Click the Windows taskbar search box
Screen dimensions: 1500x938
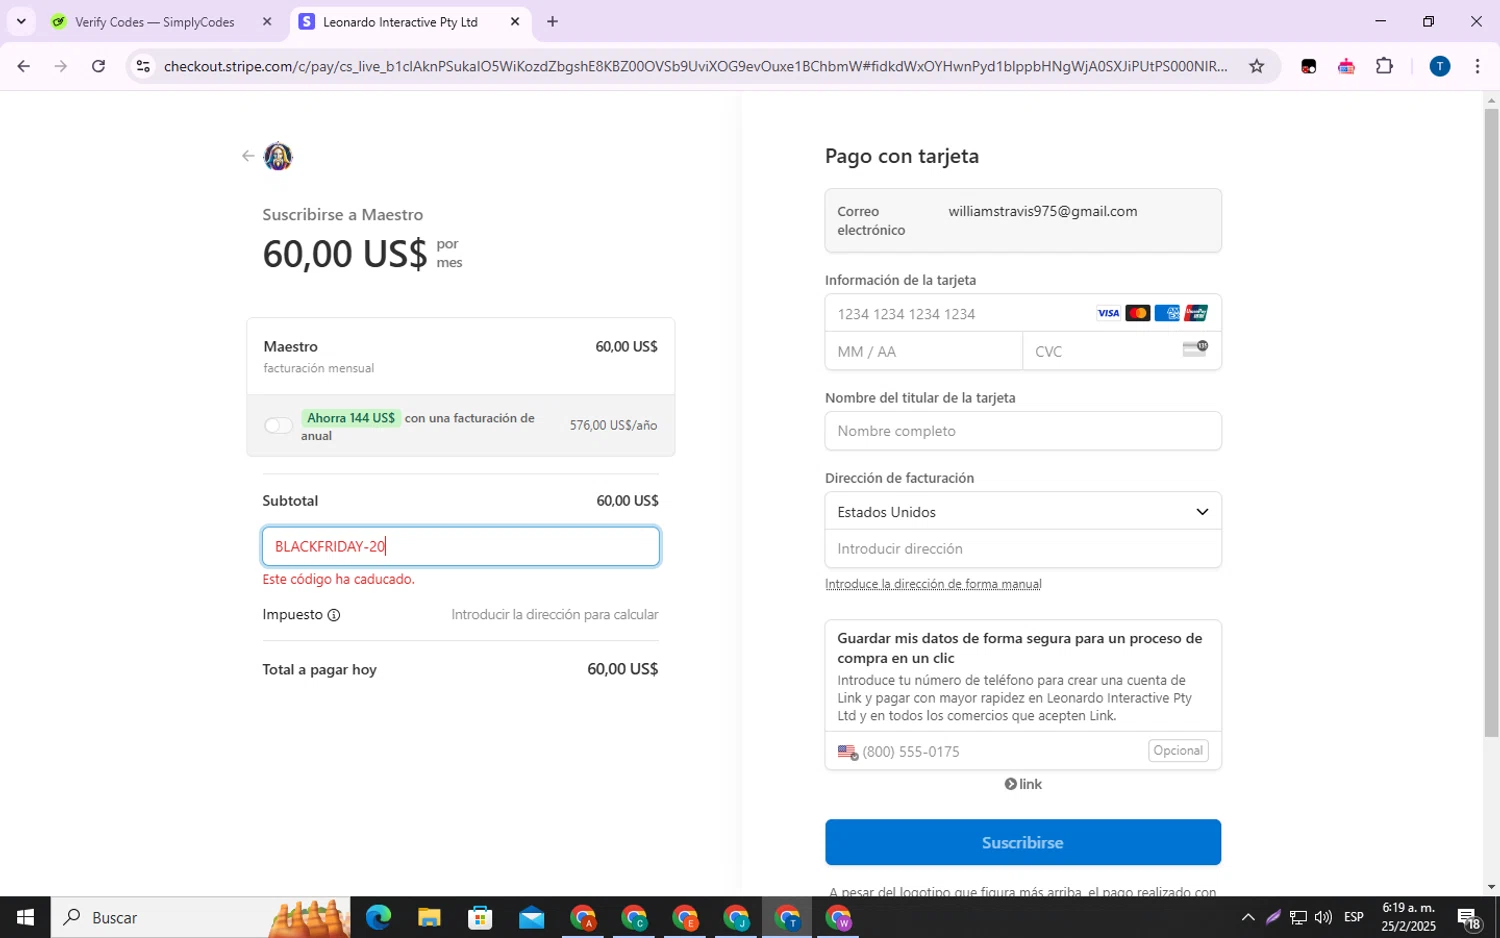pyautogui.click(x=201, y=917)
